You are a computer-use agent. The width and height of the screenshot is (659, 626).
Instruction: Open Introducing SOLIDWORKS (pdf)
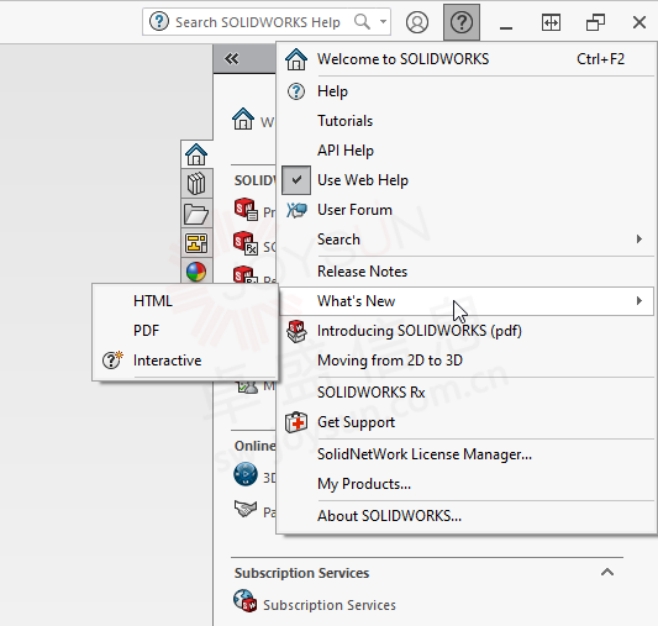[x=467, y=331]
